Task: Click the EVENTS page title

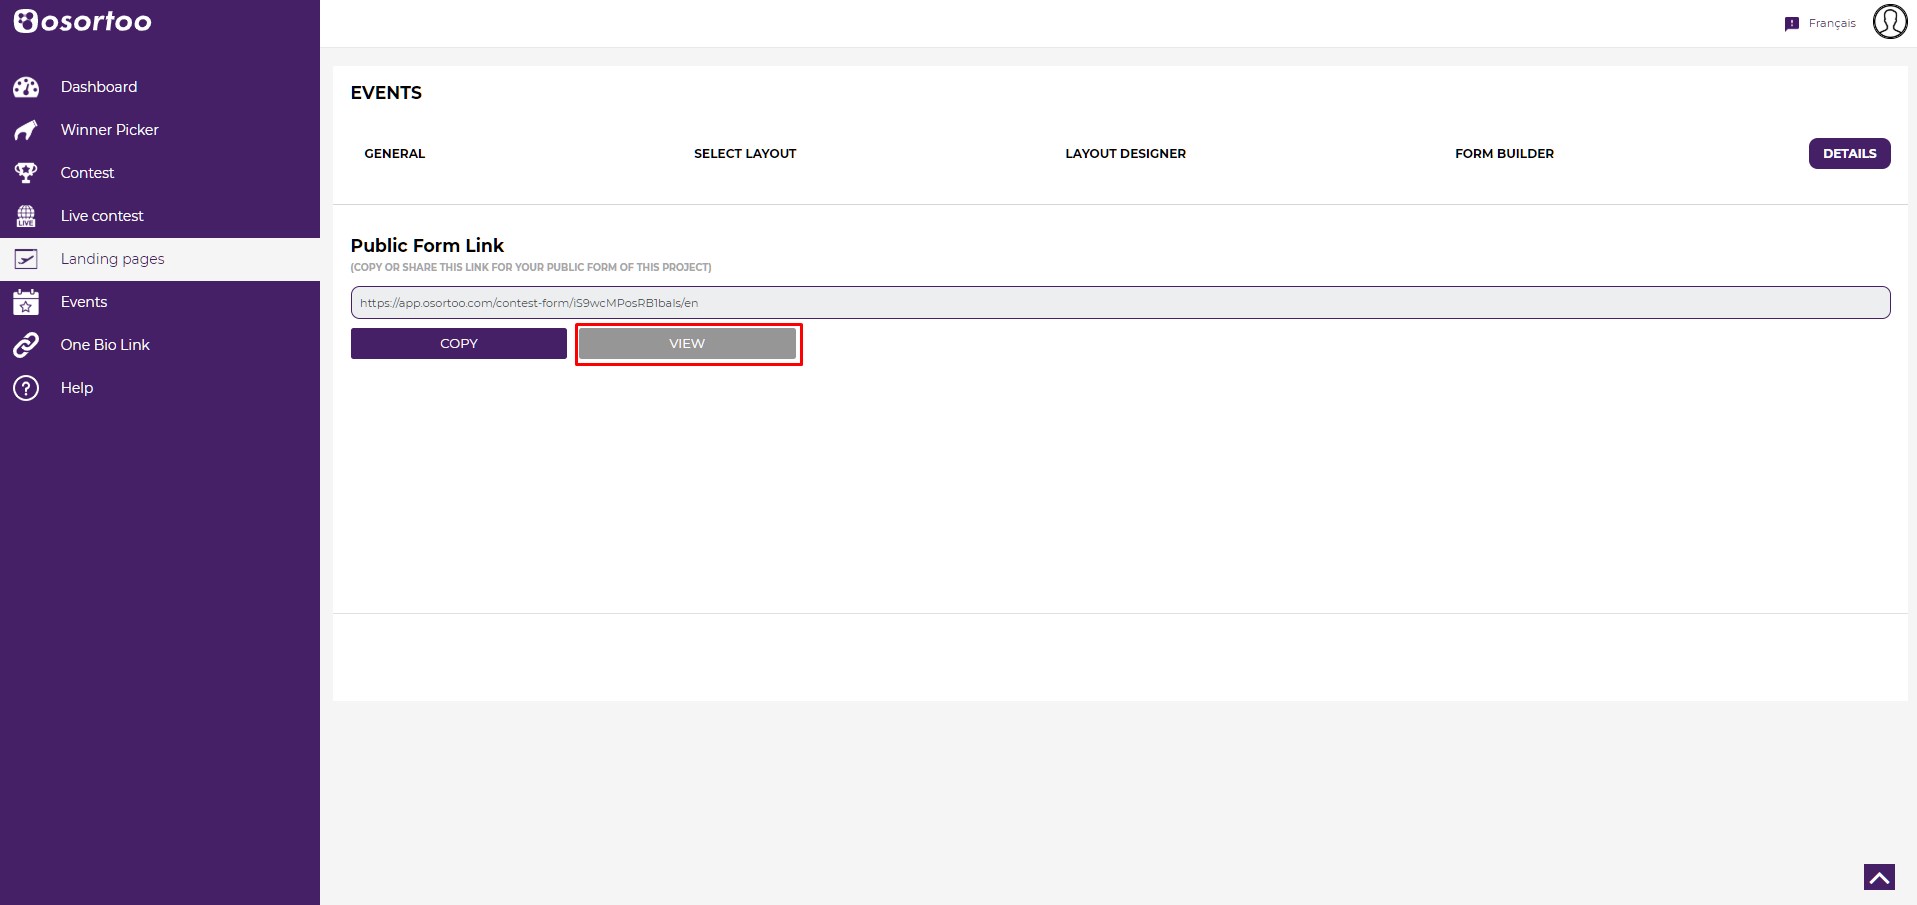Action: click(x=386, y=93)
